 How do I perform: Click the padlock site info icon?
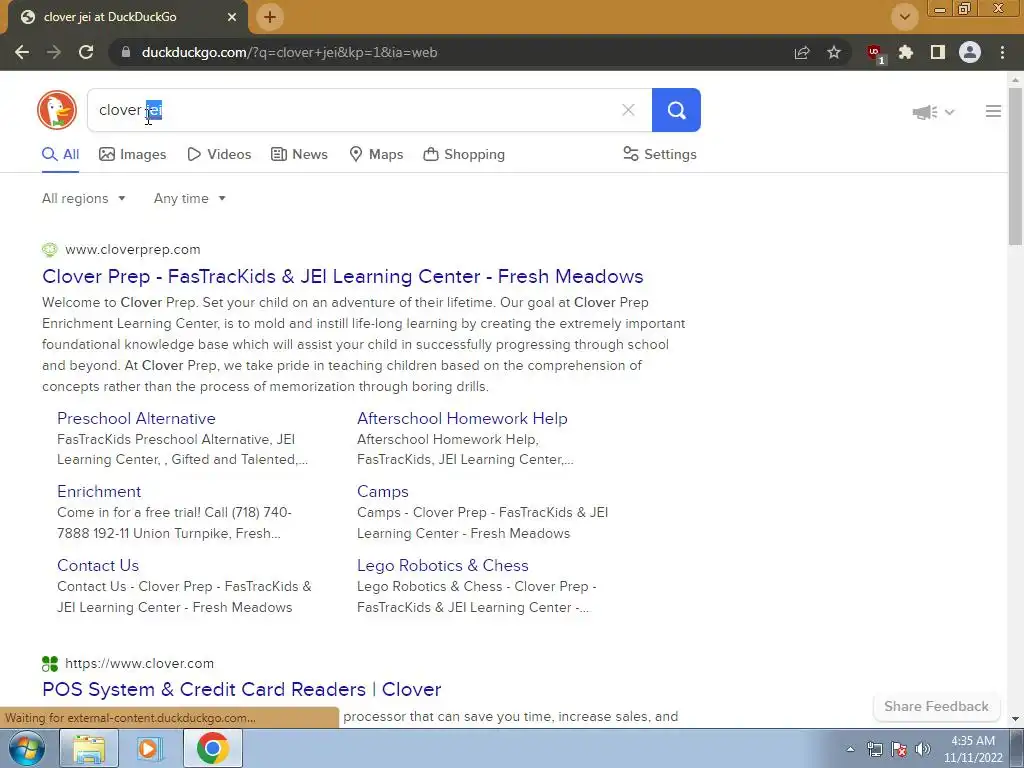point(125,52)
